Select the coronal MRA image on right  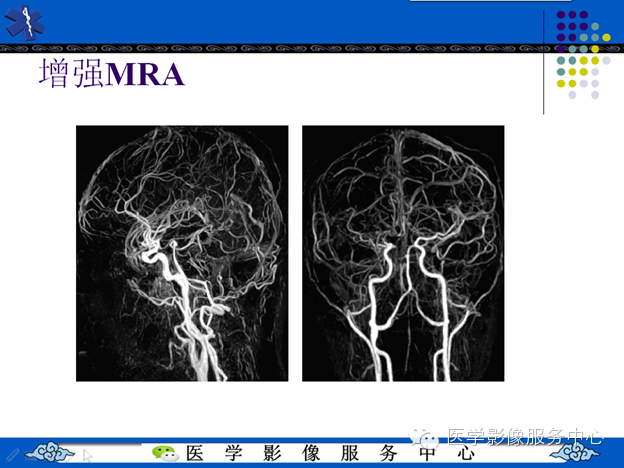tap(403, 254)
